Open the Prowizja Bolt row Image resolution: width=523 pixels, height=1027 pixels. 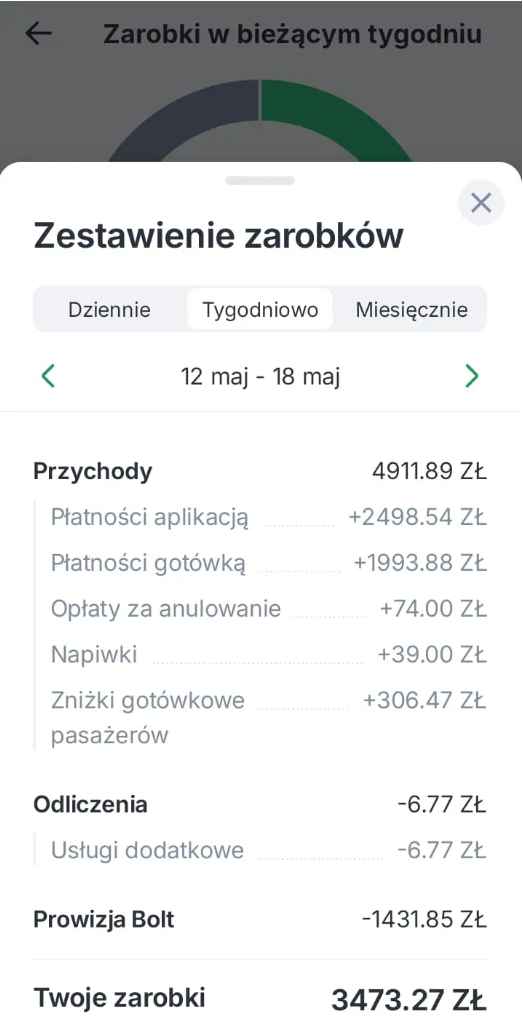260,920
